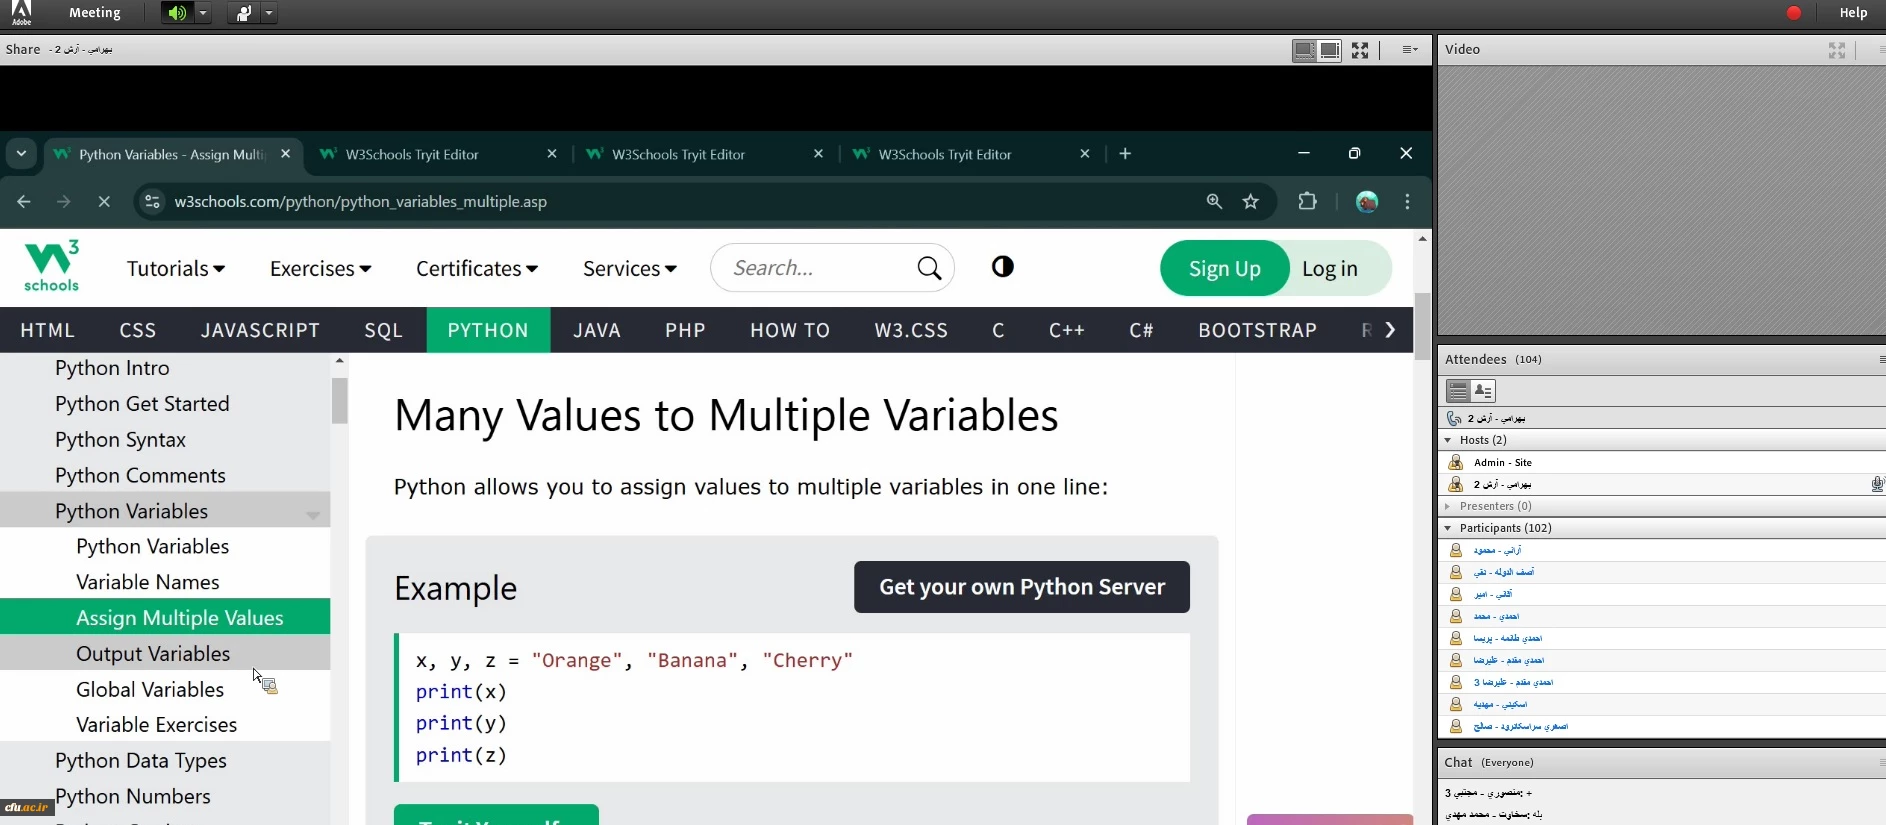Collapse the Hosts group in Attendees
This screenshot has height=825, width=1886.
1448,440
